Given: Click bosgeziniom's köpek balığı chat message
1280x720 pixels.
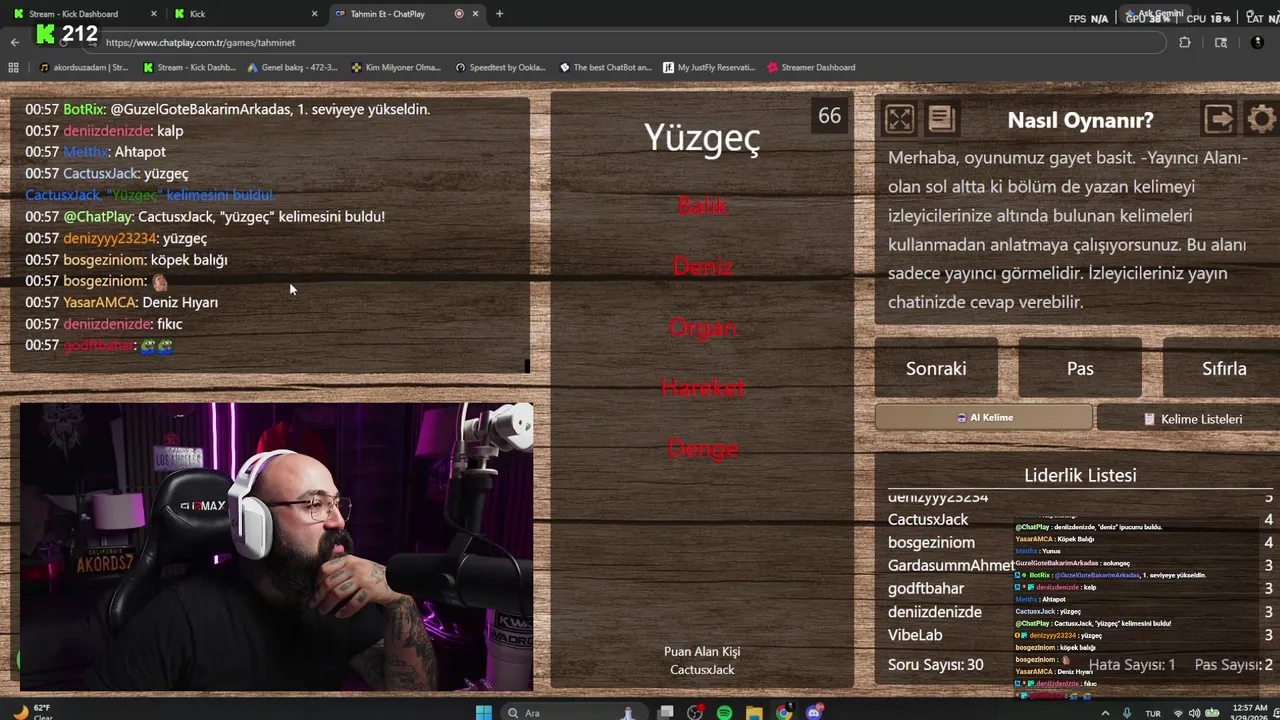Looking at the screenshot, I should [x=126, y=259].
